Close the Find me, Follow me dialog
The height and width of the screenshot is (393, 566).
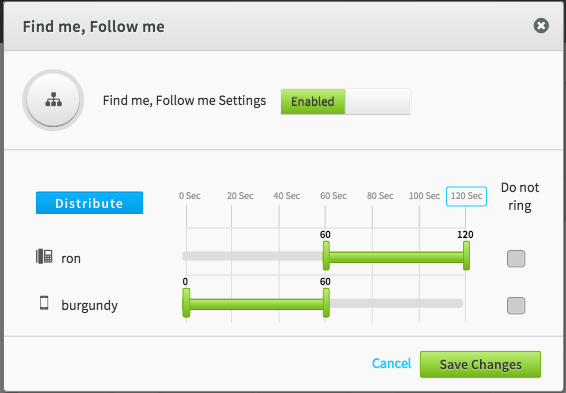(541, 26)
